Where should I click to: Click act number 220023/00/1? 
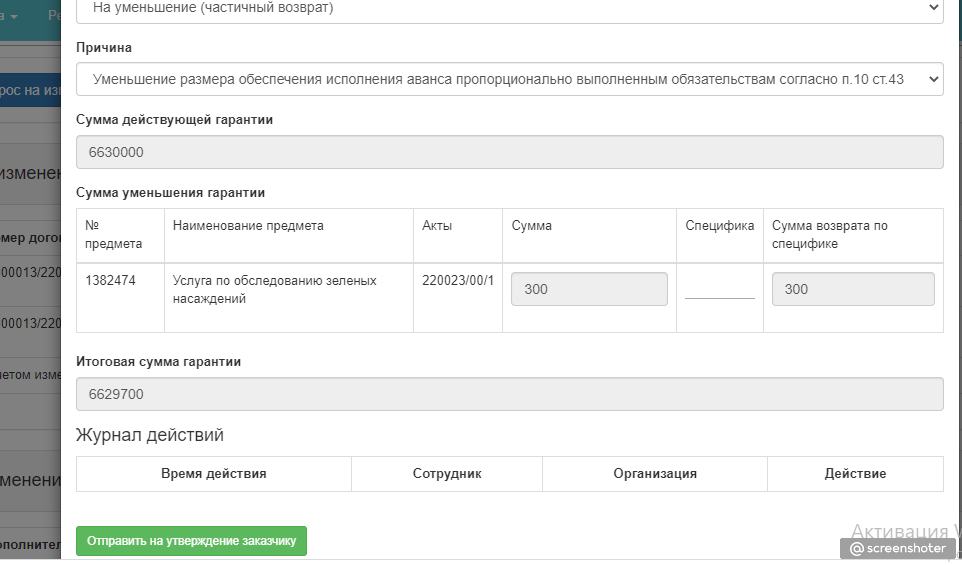pos(458,281)
